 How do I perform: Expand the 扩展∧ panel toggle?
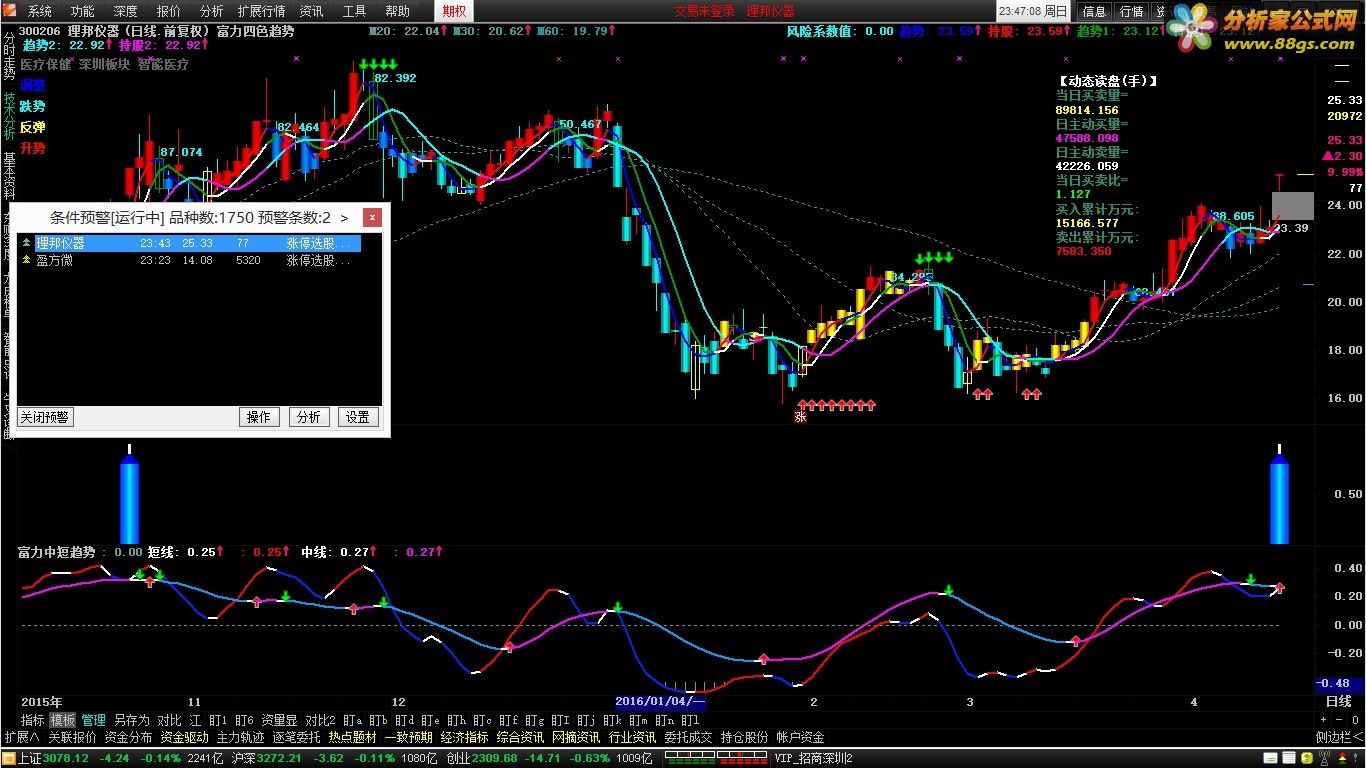coord(21,737)
